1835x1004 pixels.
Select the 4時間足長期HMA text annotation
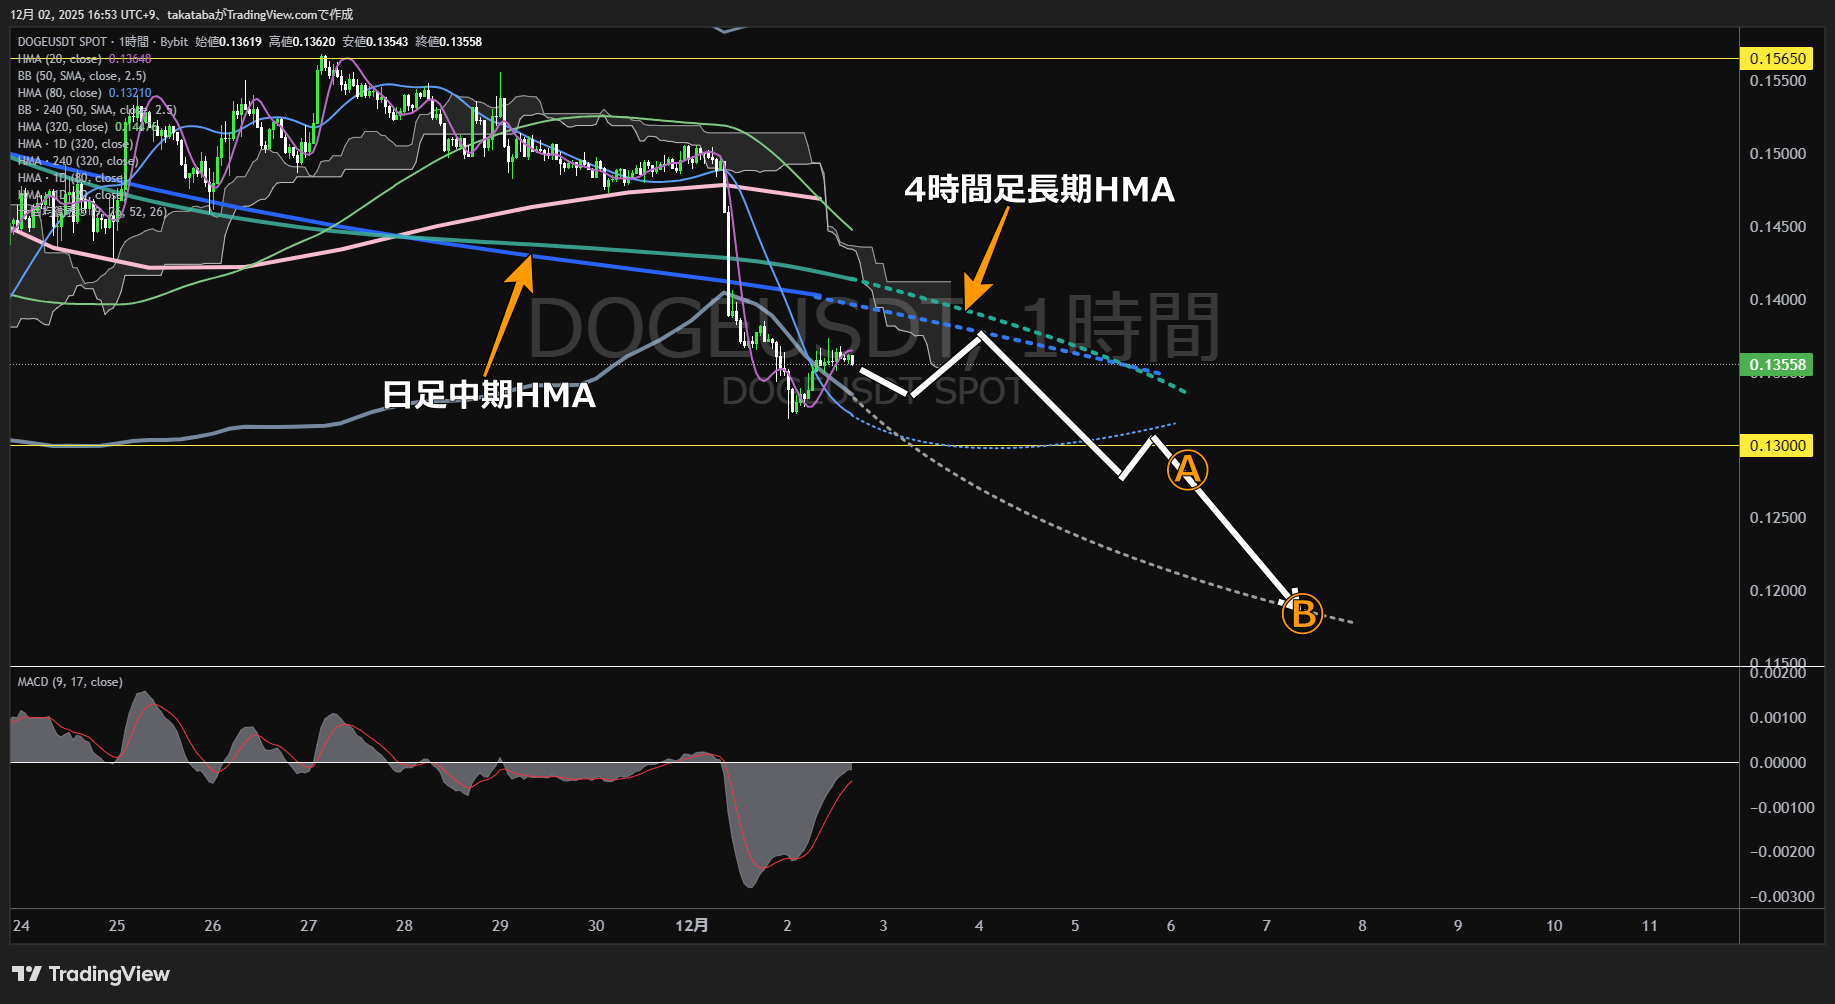(x=1039, y=190)
